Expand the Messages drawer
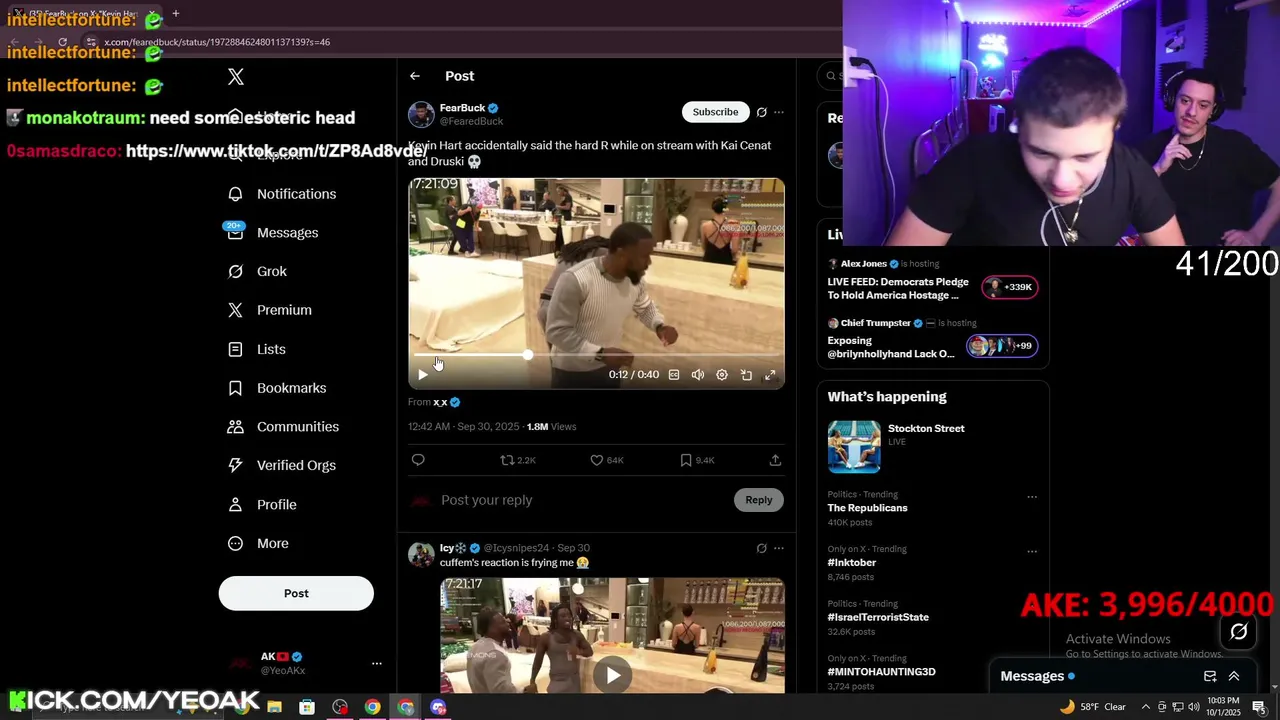 coord(1234,677)
